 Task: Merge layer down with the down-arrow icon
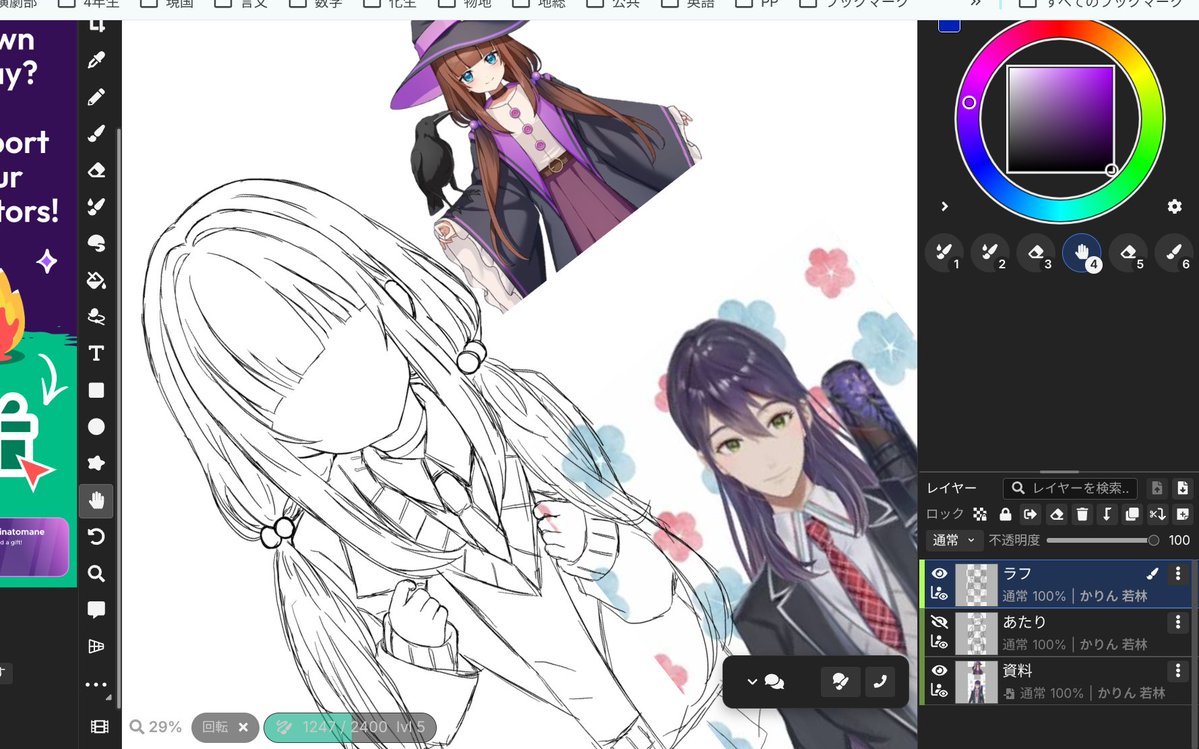pos(1106,514)
